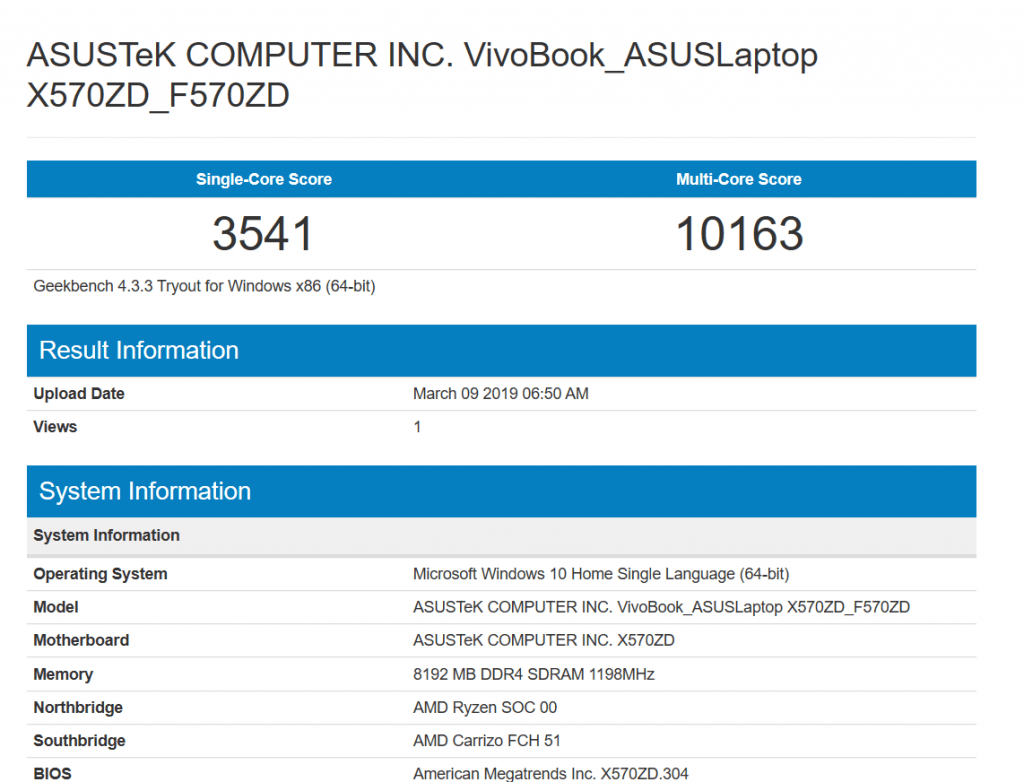Viewport: 1024px width, 782px height.
Task: Select the BIOS label
Action: pyautogui.click(x=53, y=774)
